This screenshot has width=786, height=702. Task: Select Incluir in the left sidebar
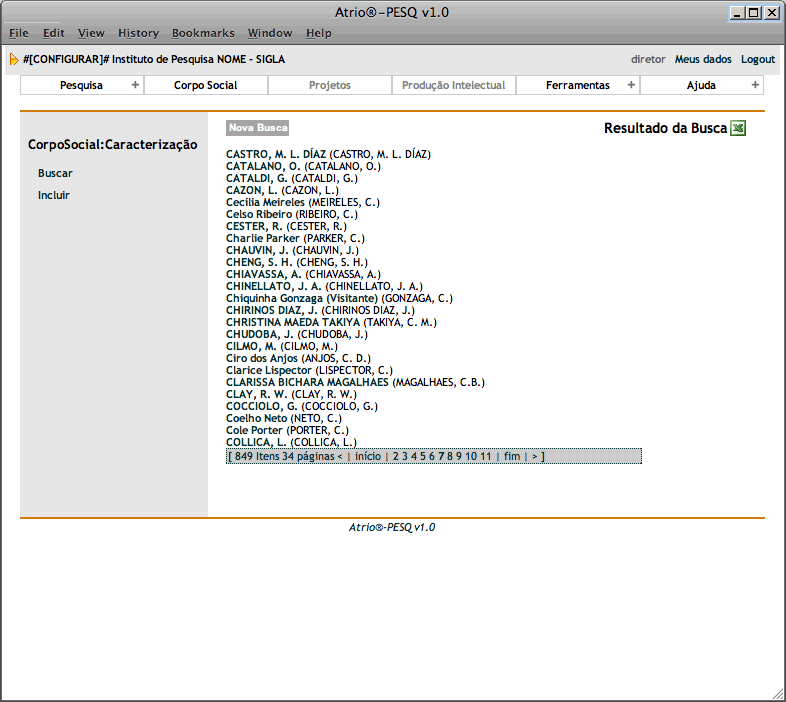[54, 195]
